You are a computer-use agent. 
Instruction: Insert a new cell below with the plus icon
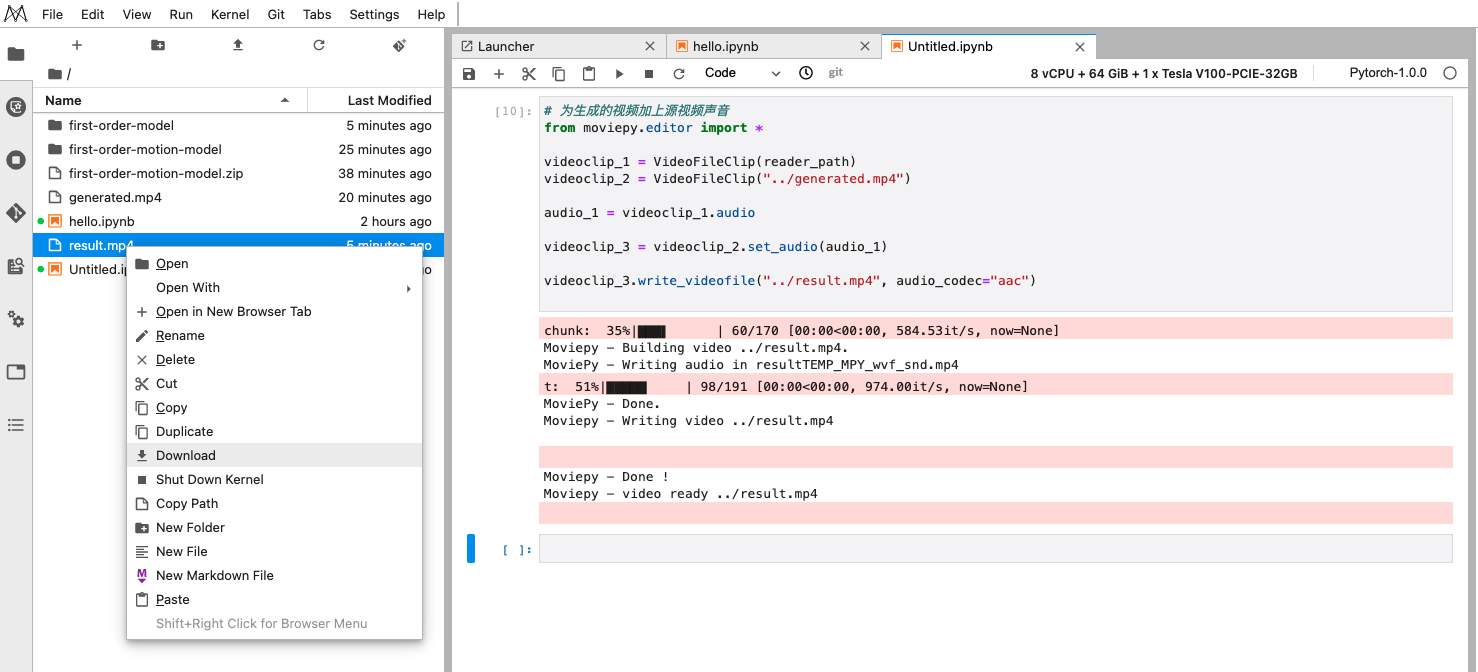coord(499,74)
